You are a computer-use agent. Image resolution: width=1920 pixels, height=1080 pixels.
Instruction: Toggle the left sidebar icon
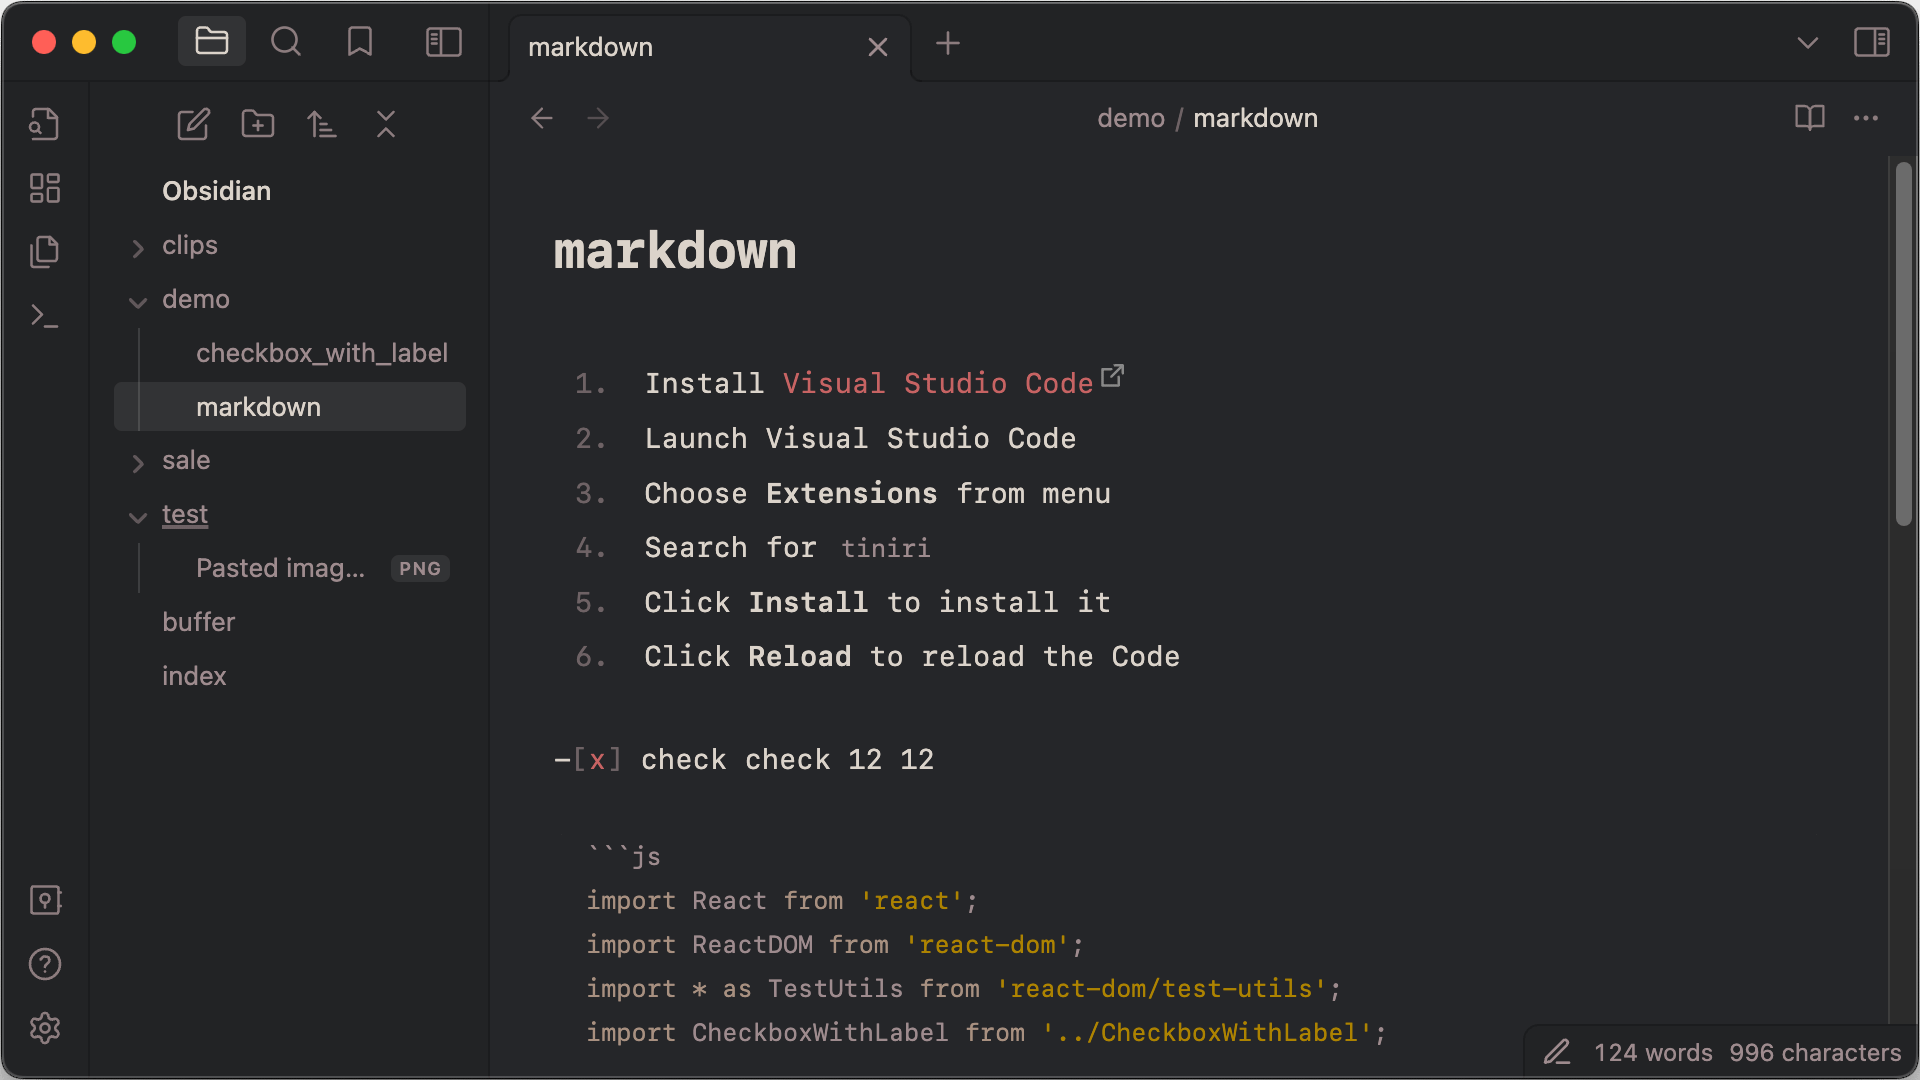coord(444,42)
